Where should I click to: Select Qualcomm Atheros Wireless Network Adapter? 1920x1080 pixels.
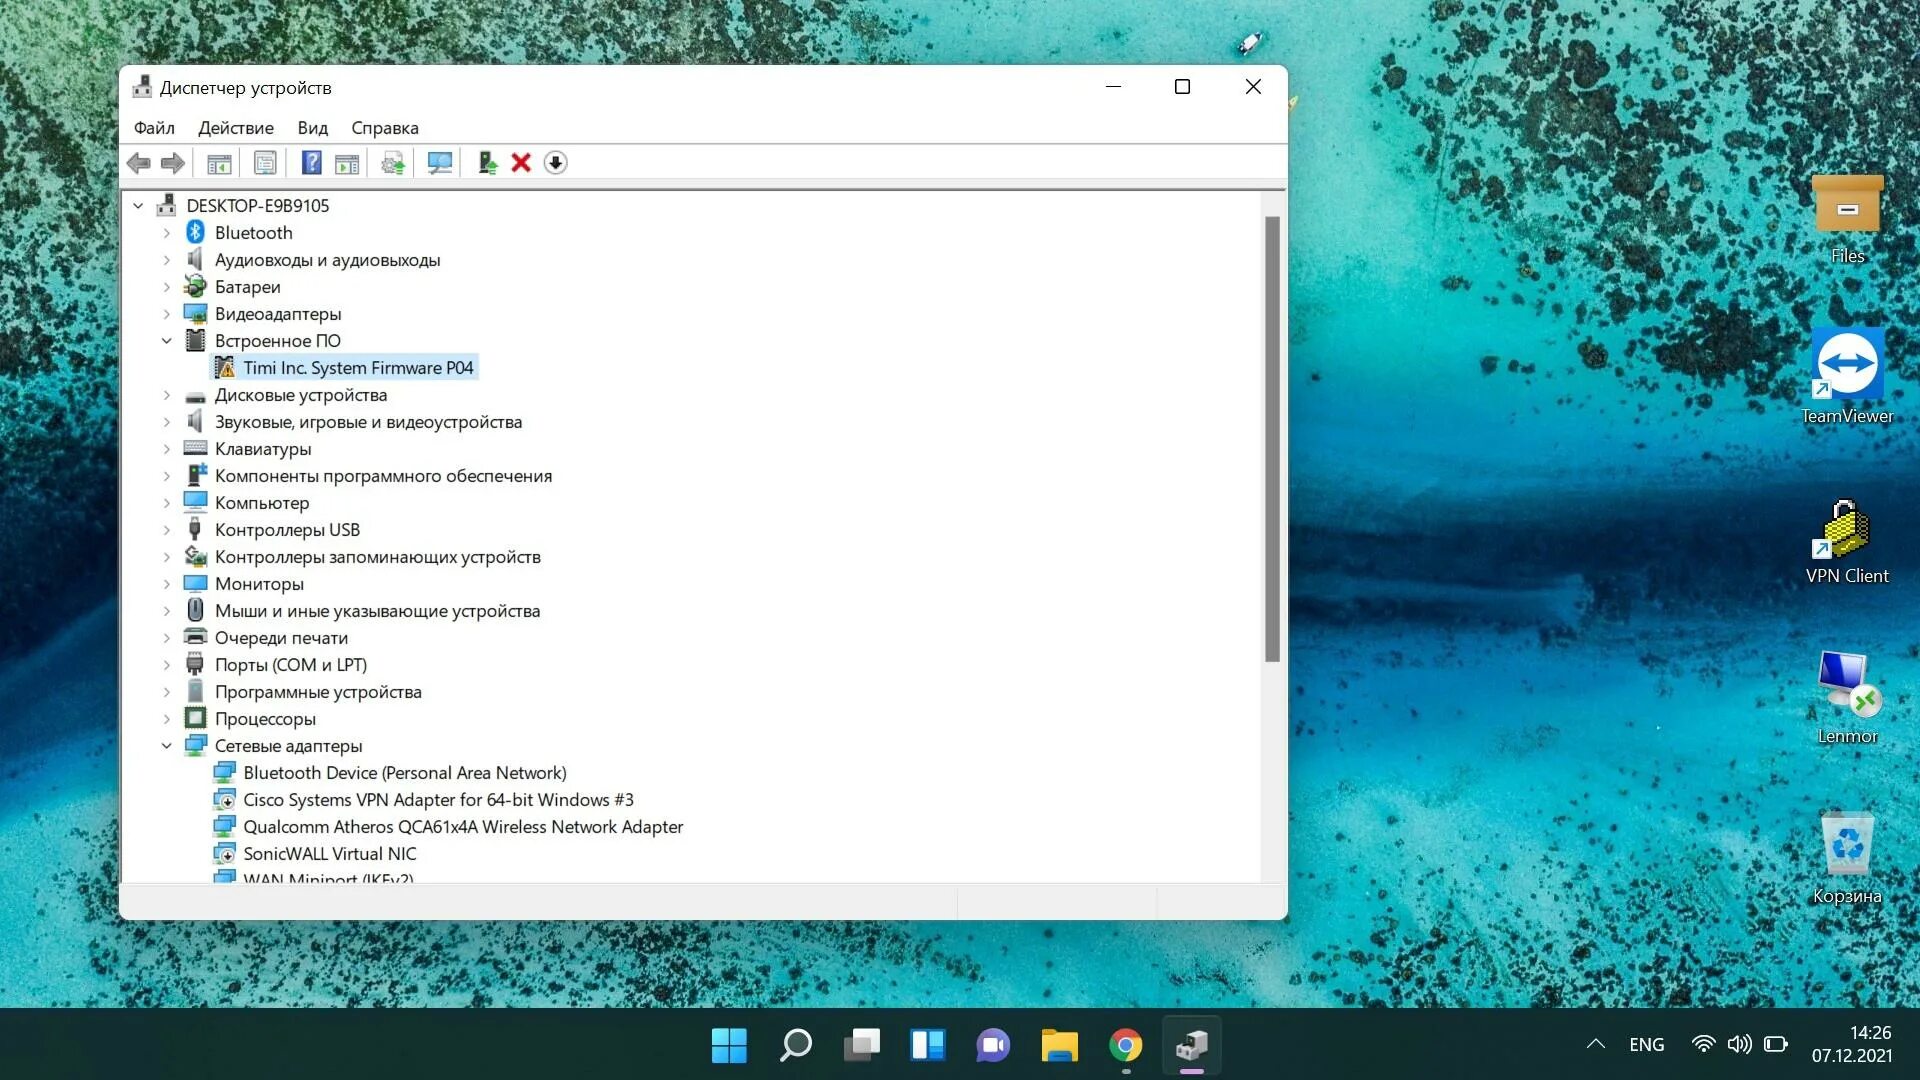[x=463, y=827]
